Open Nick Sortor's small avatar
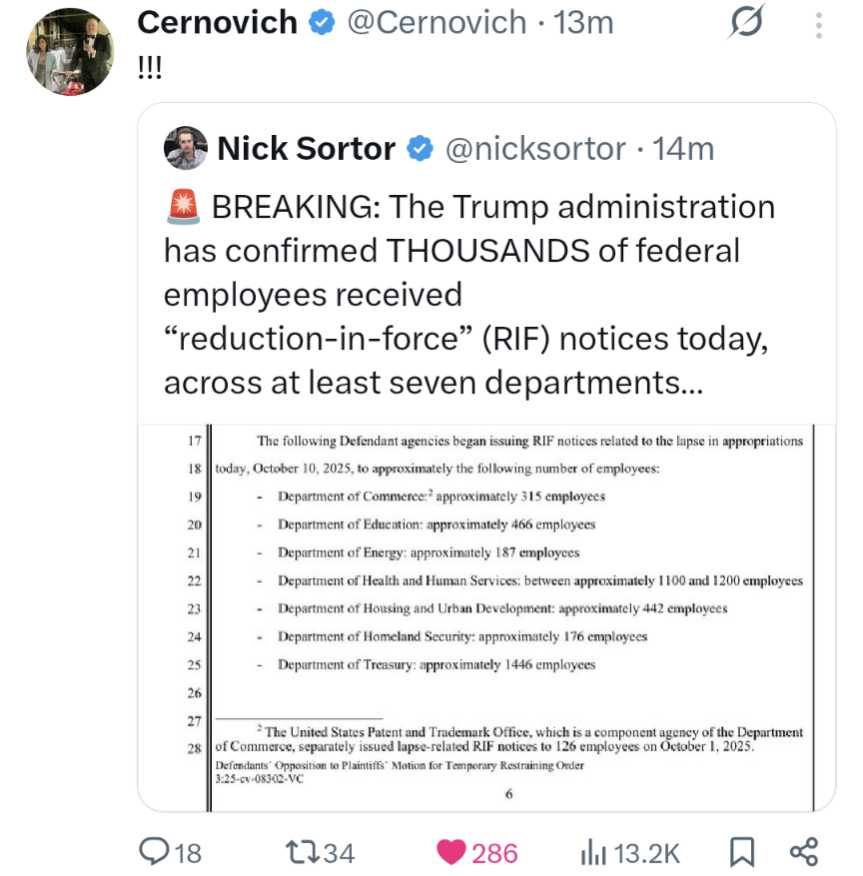 click(x=186, y=150)
